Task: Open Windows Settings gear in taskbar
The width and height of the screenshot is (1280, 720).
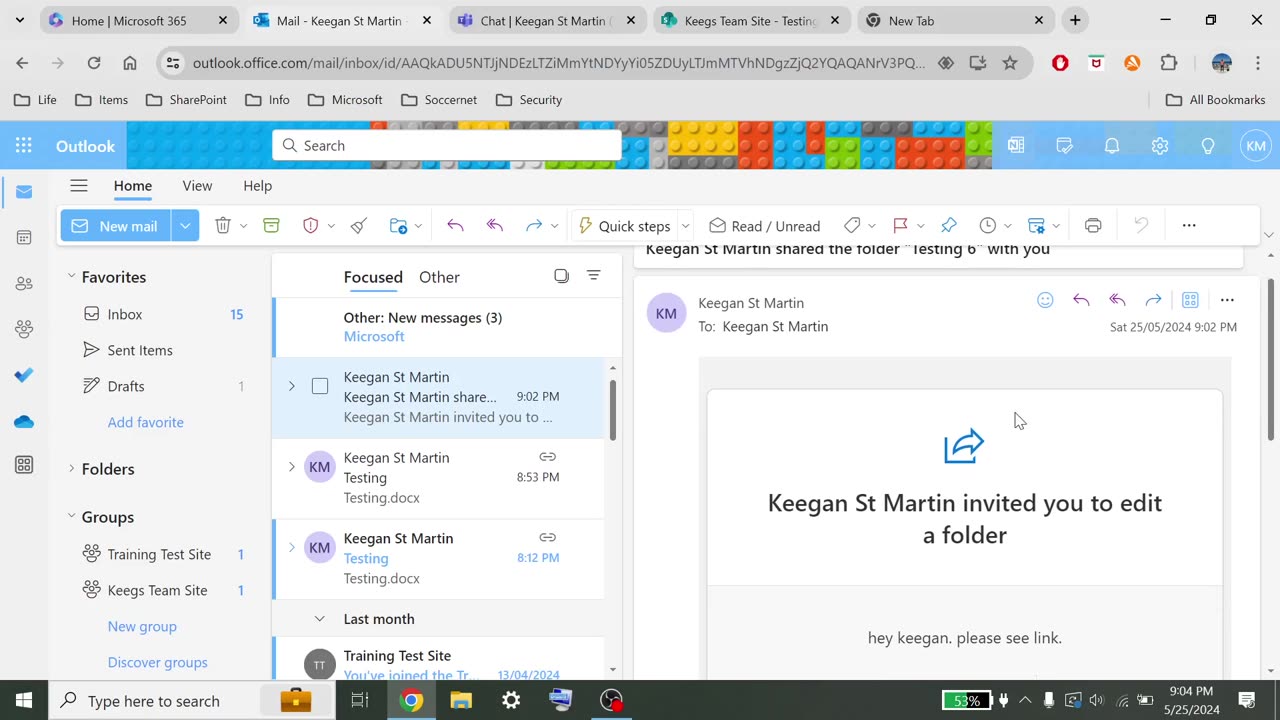Action: click(511, 700)
